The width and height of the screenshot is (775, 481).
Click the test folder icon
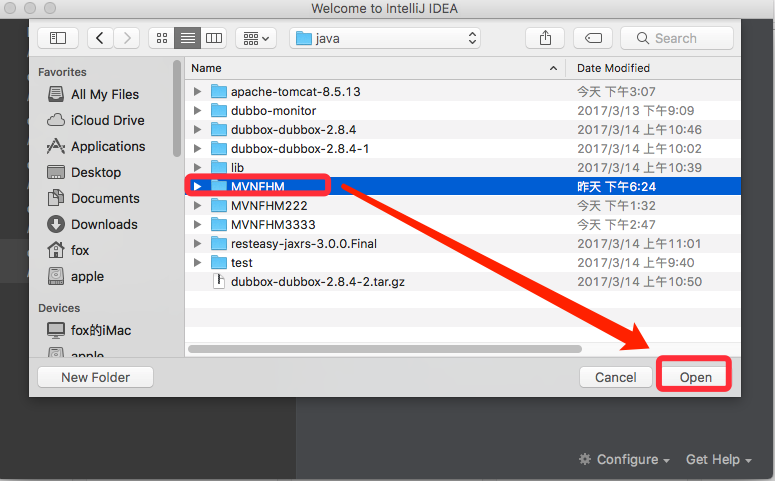[218, 262]
